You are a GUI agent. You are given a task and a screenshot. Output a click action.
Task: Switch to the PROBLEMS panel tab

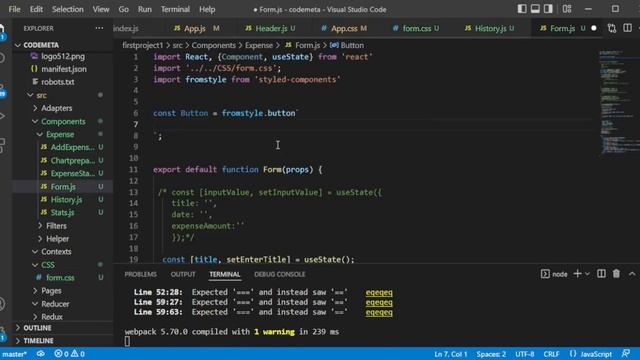[x=140, y=274]
